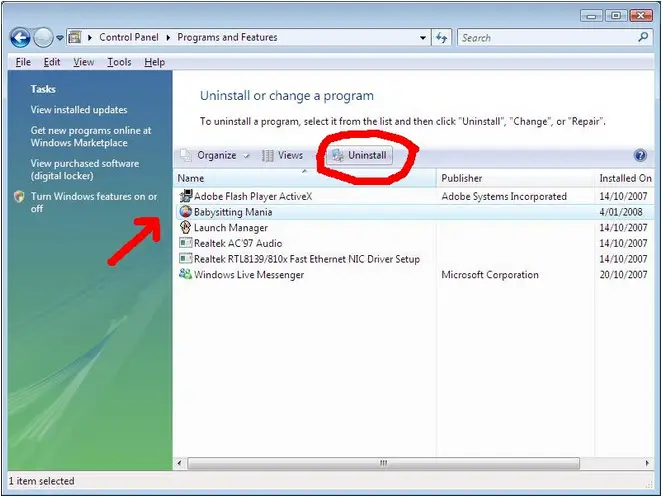The height and width of the screenshot is (498, 662).
Task: Expand the arrow after Control Panel breadcrumb
Action: tap(168, 38)
